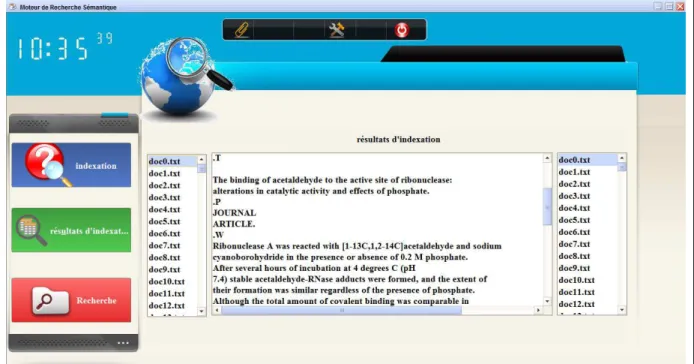The image size is (694, 364).
Task: Click the line starting 'Ribonuclease A was reacted'
Action: tap(357, 246)
